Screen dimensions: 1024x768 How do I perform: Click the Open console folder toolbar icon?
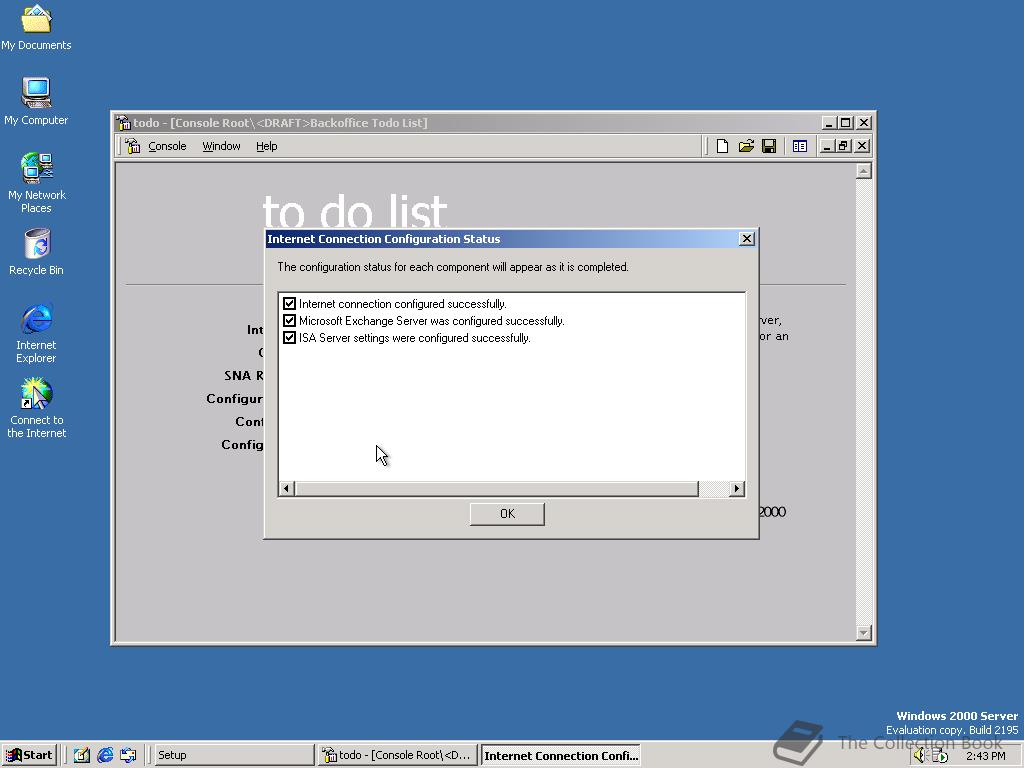point(746,146)
